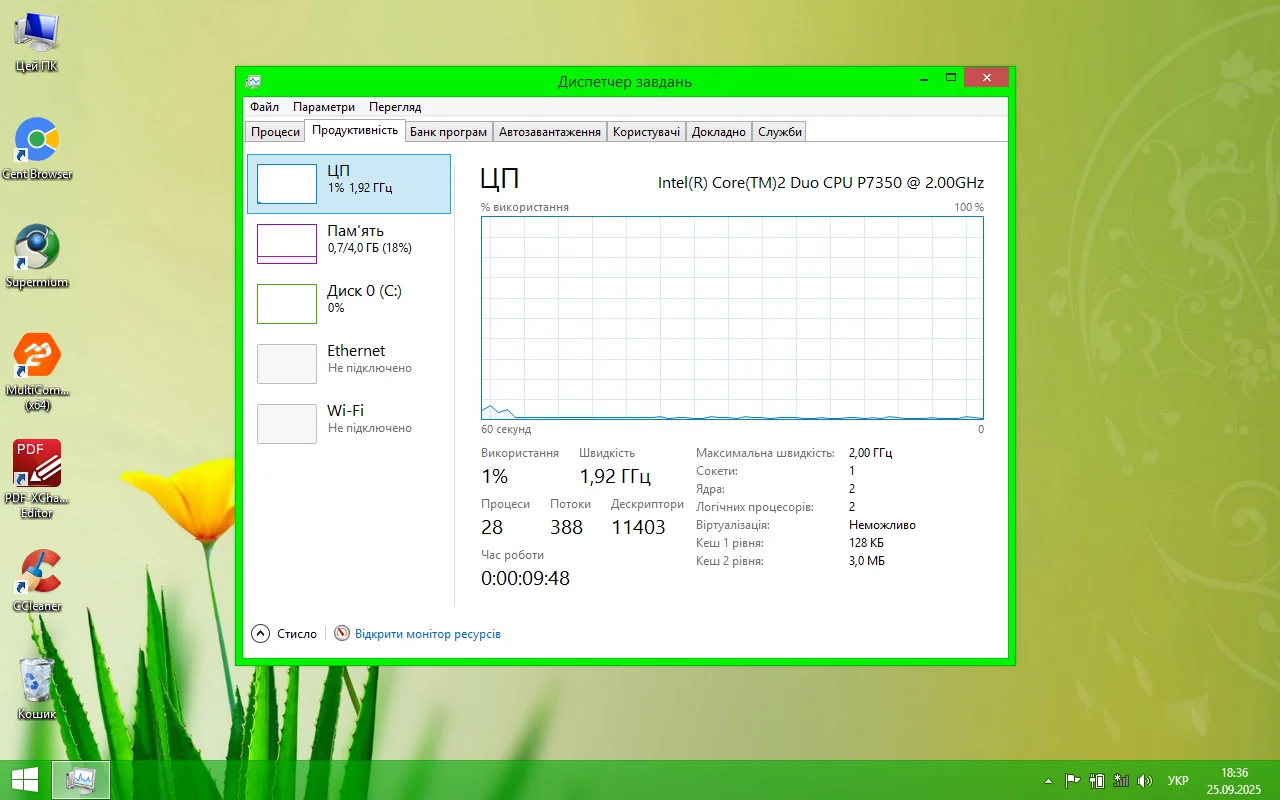This screenshot has width=1280, height=800.
Task: Click Відкрити монітор ресурсів link
Action: tap(427, 634)
